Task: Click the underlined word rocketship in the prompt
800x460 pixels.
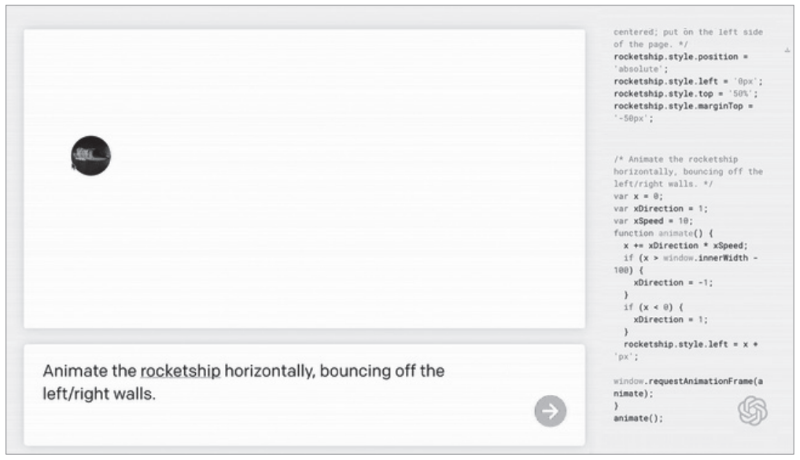Action: click(180, 371)
